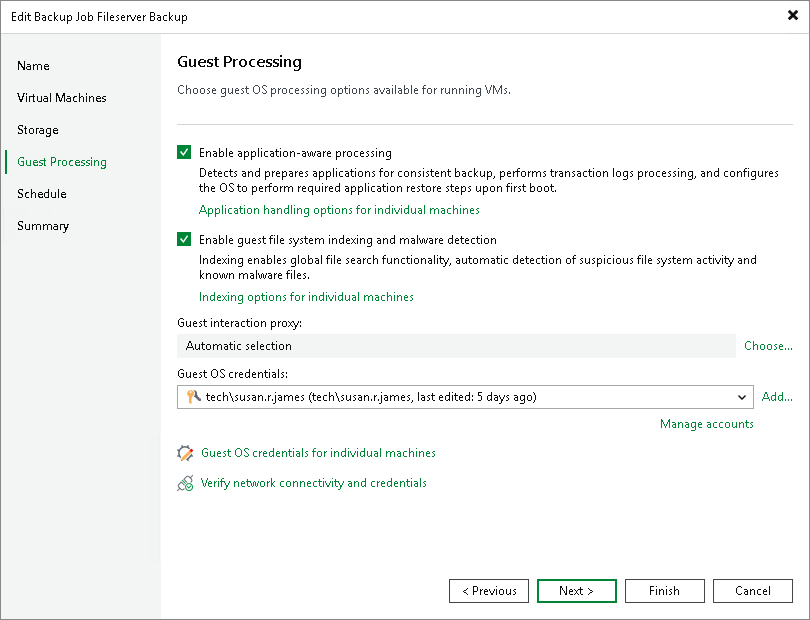The width and height of the screenshot is (810, 620).
Task: Select the Name step in sidebar
Action: click(33, 66)
